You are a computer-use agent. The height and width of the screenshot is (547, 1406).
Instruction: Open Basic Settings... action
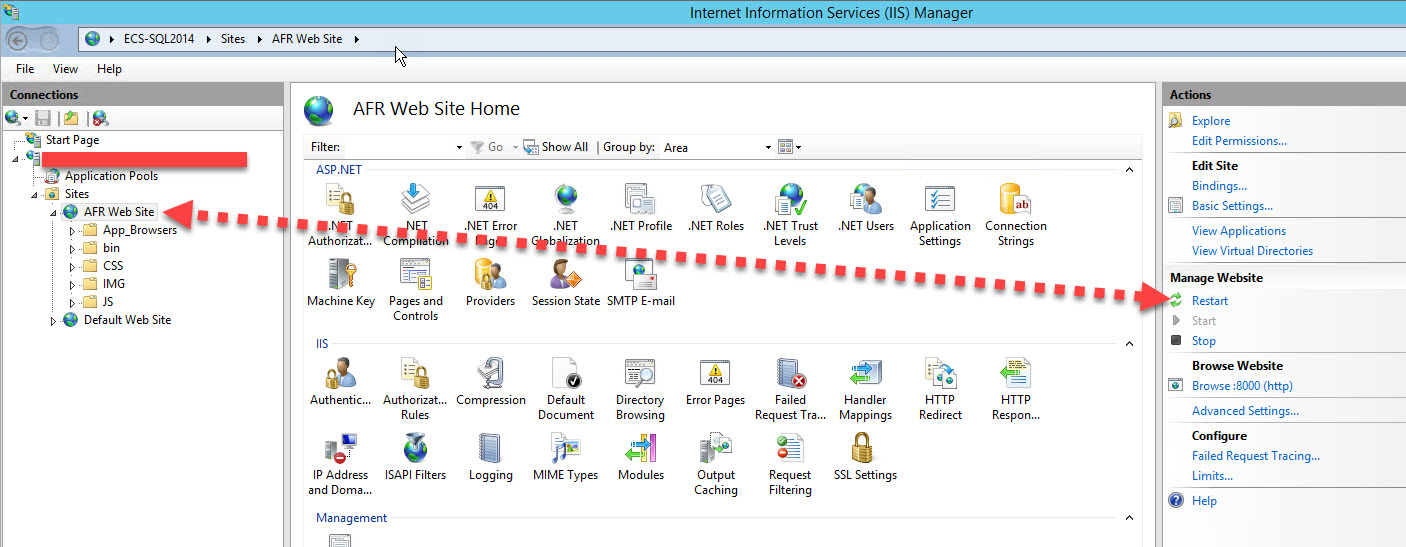click(x=1232, y=206)
